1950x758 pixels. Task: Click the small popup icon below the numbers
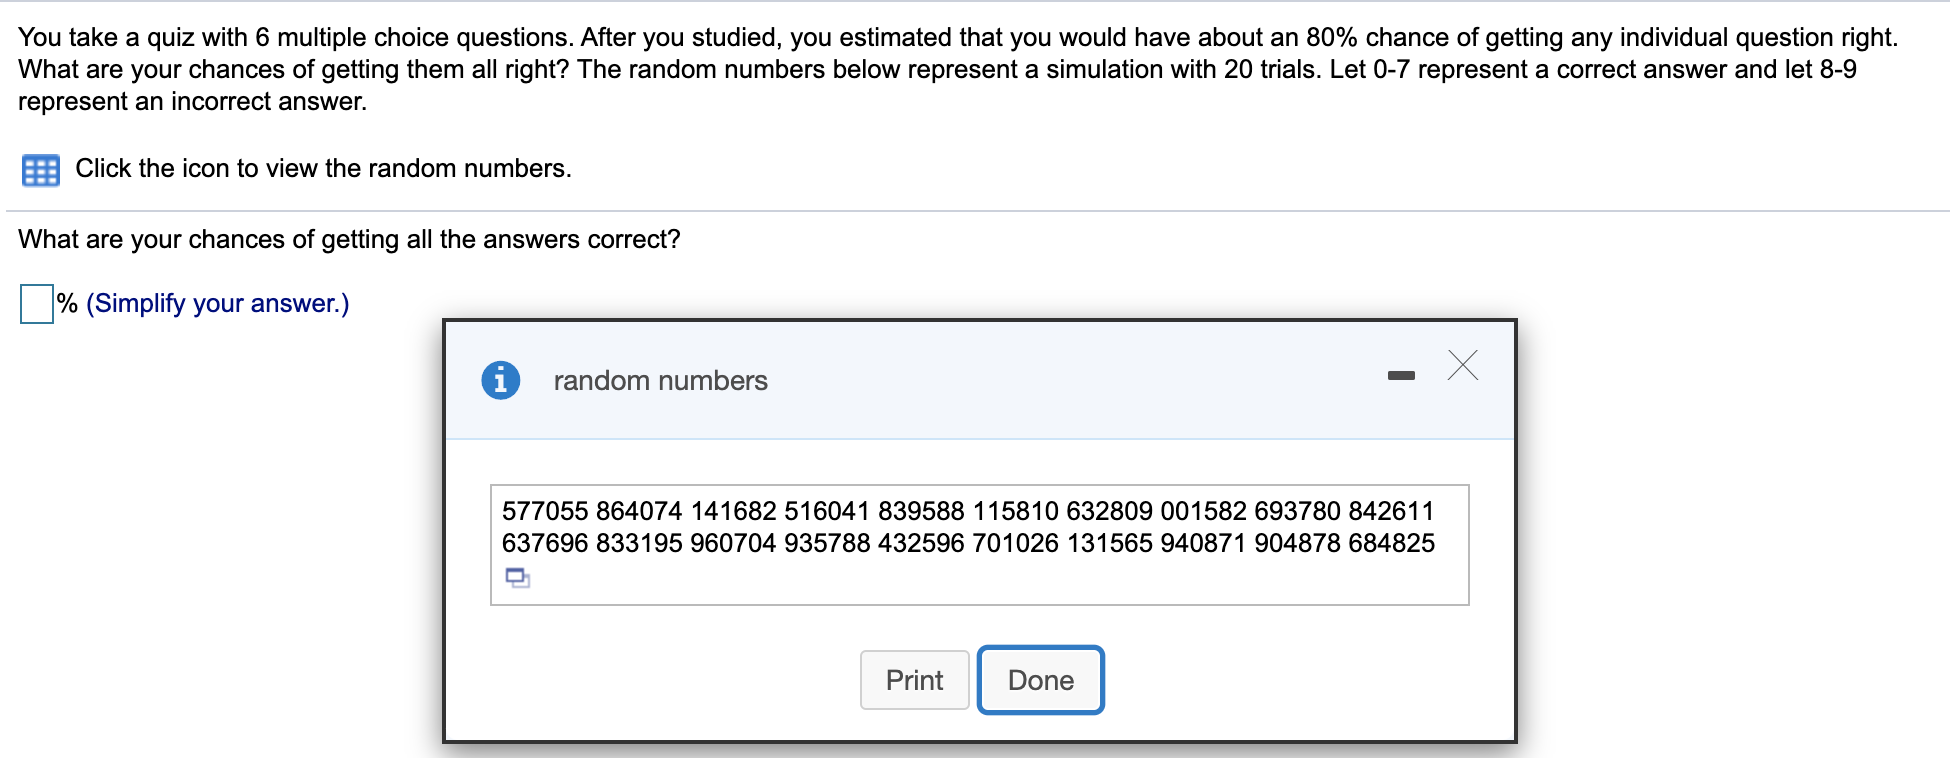pos(517,577)
